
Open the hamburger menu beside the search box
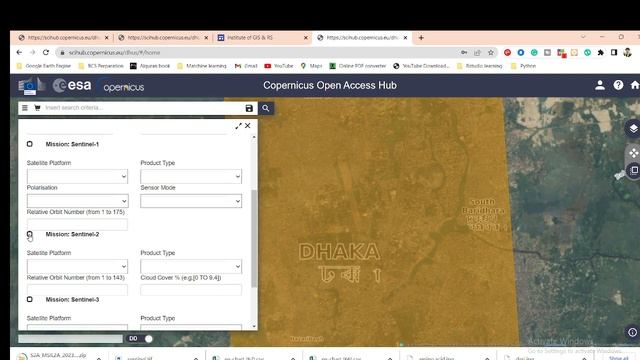click(x=25, y=108)
